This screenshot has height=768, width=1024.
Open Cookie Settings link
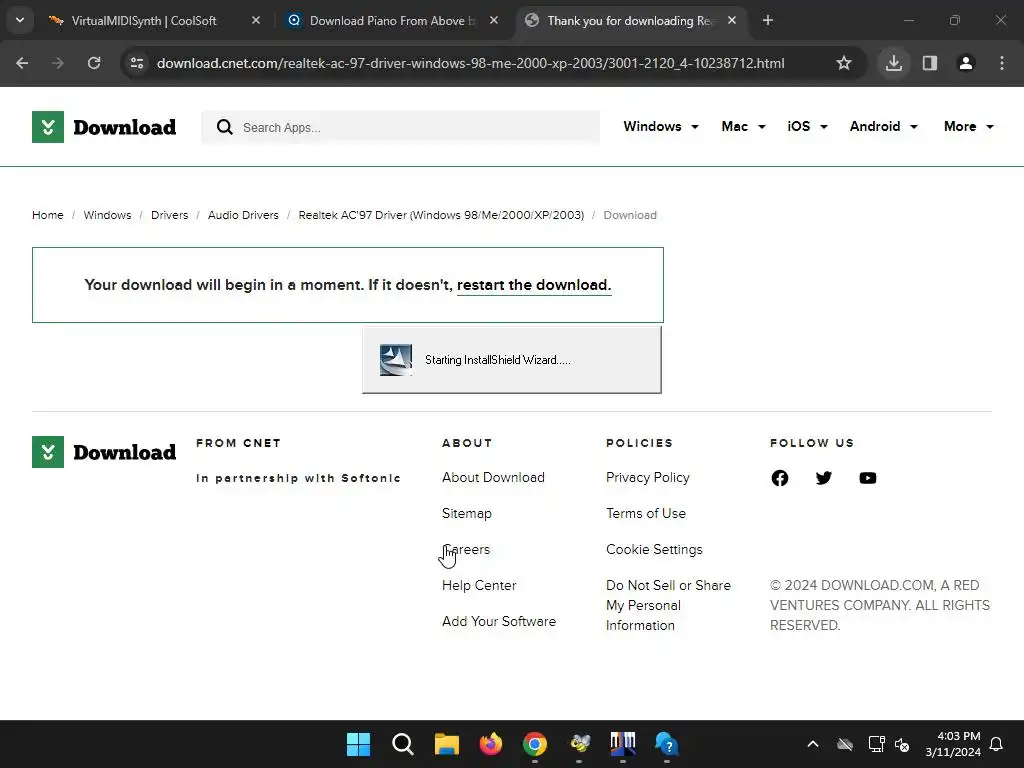click(x=654, y=549)
